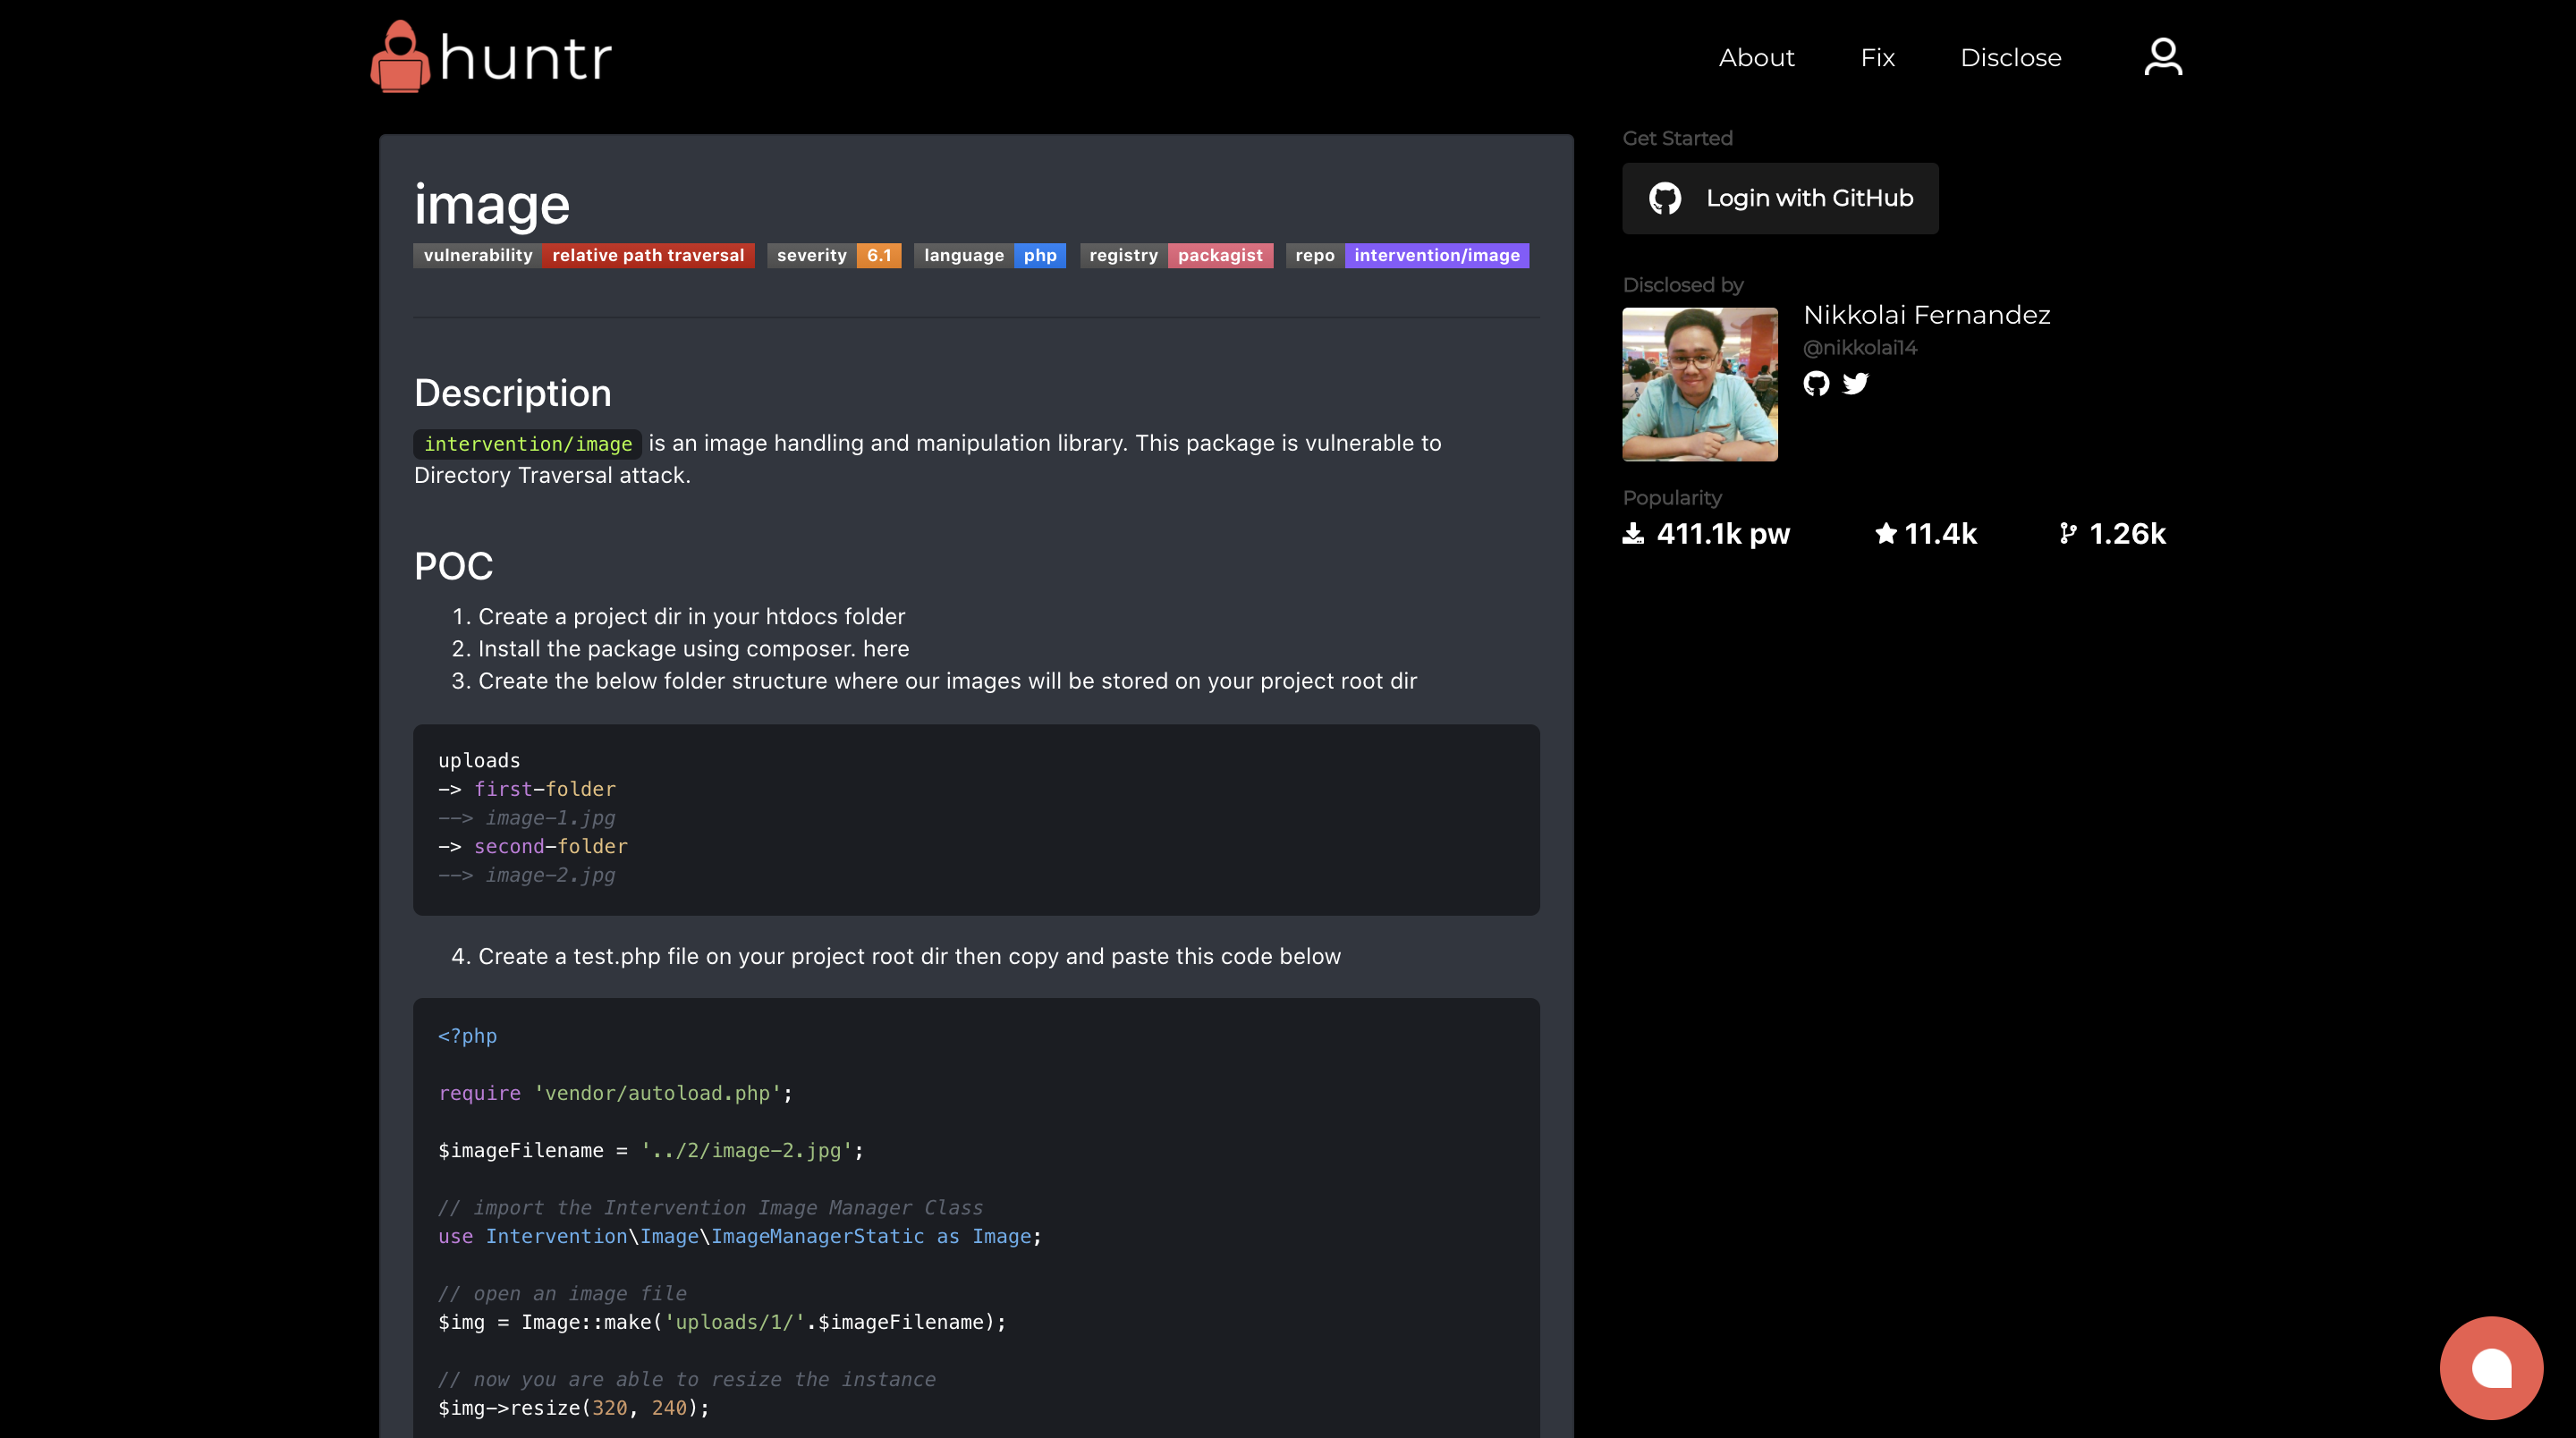Image resolution: width=2576 pixels, height=1438 pixels.
Task: Click the discloser's profile photo
Action: pos(1699,384)
